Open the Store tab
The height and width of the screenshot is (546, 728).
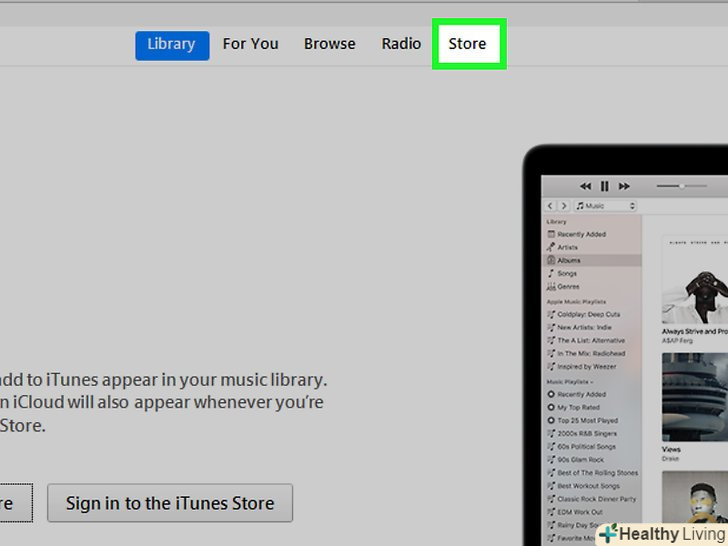[468, 44]
